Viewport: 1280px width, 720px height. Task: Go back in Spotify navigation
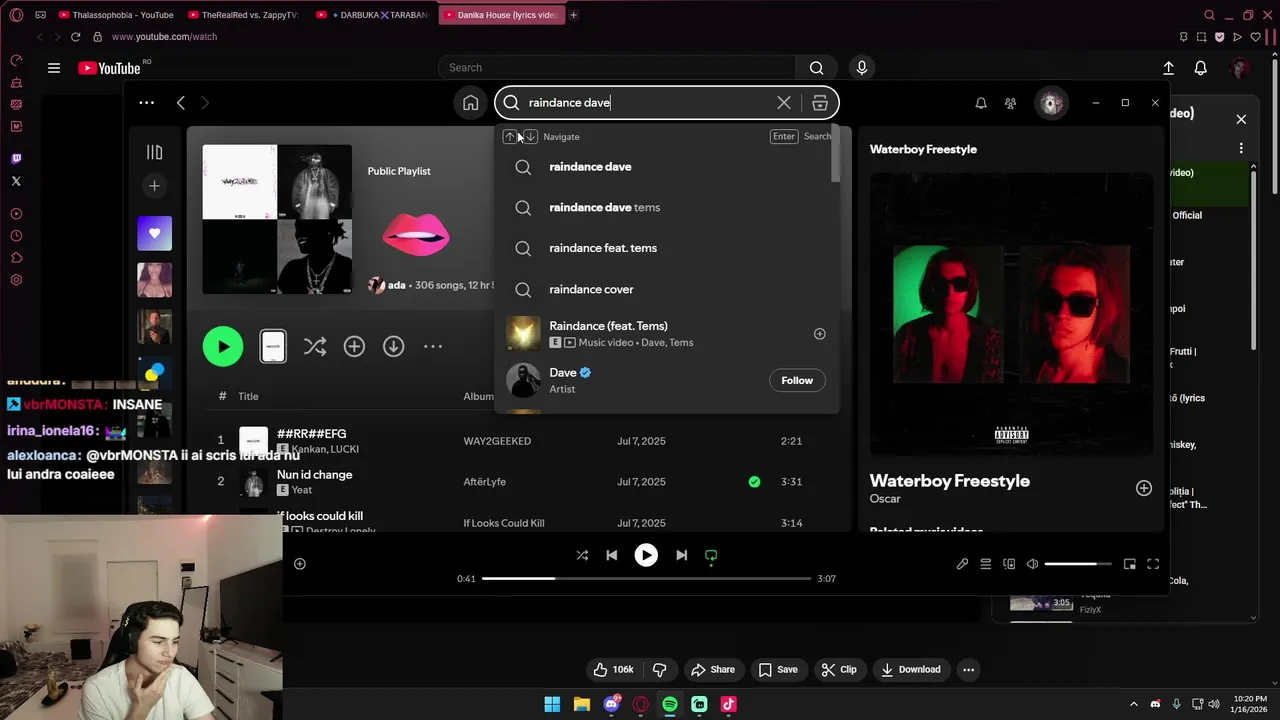coord(180,102)
